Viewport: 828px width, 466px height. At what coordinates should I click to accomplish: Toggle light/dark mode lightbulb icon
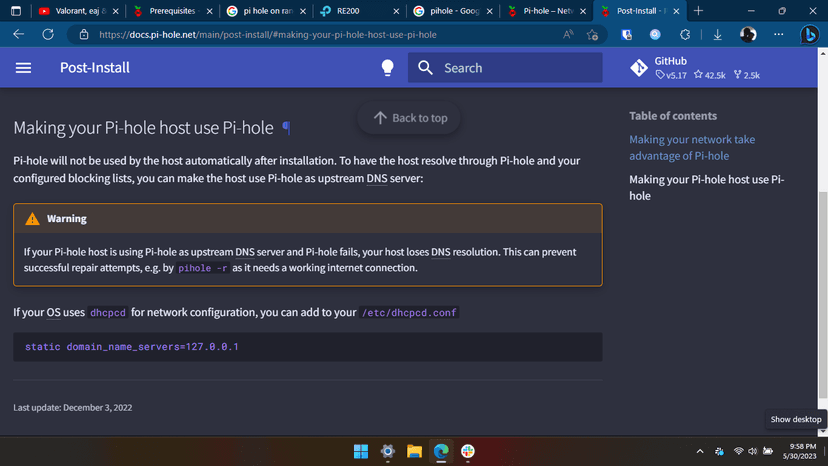388,68
